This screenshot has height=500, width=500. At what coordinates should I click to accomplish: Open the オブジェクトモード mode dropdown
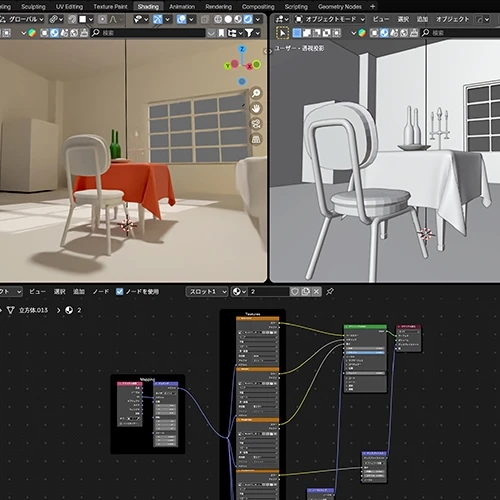(330, 19)
